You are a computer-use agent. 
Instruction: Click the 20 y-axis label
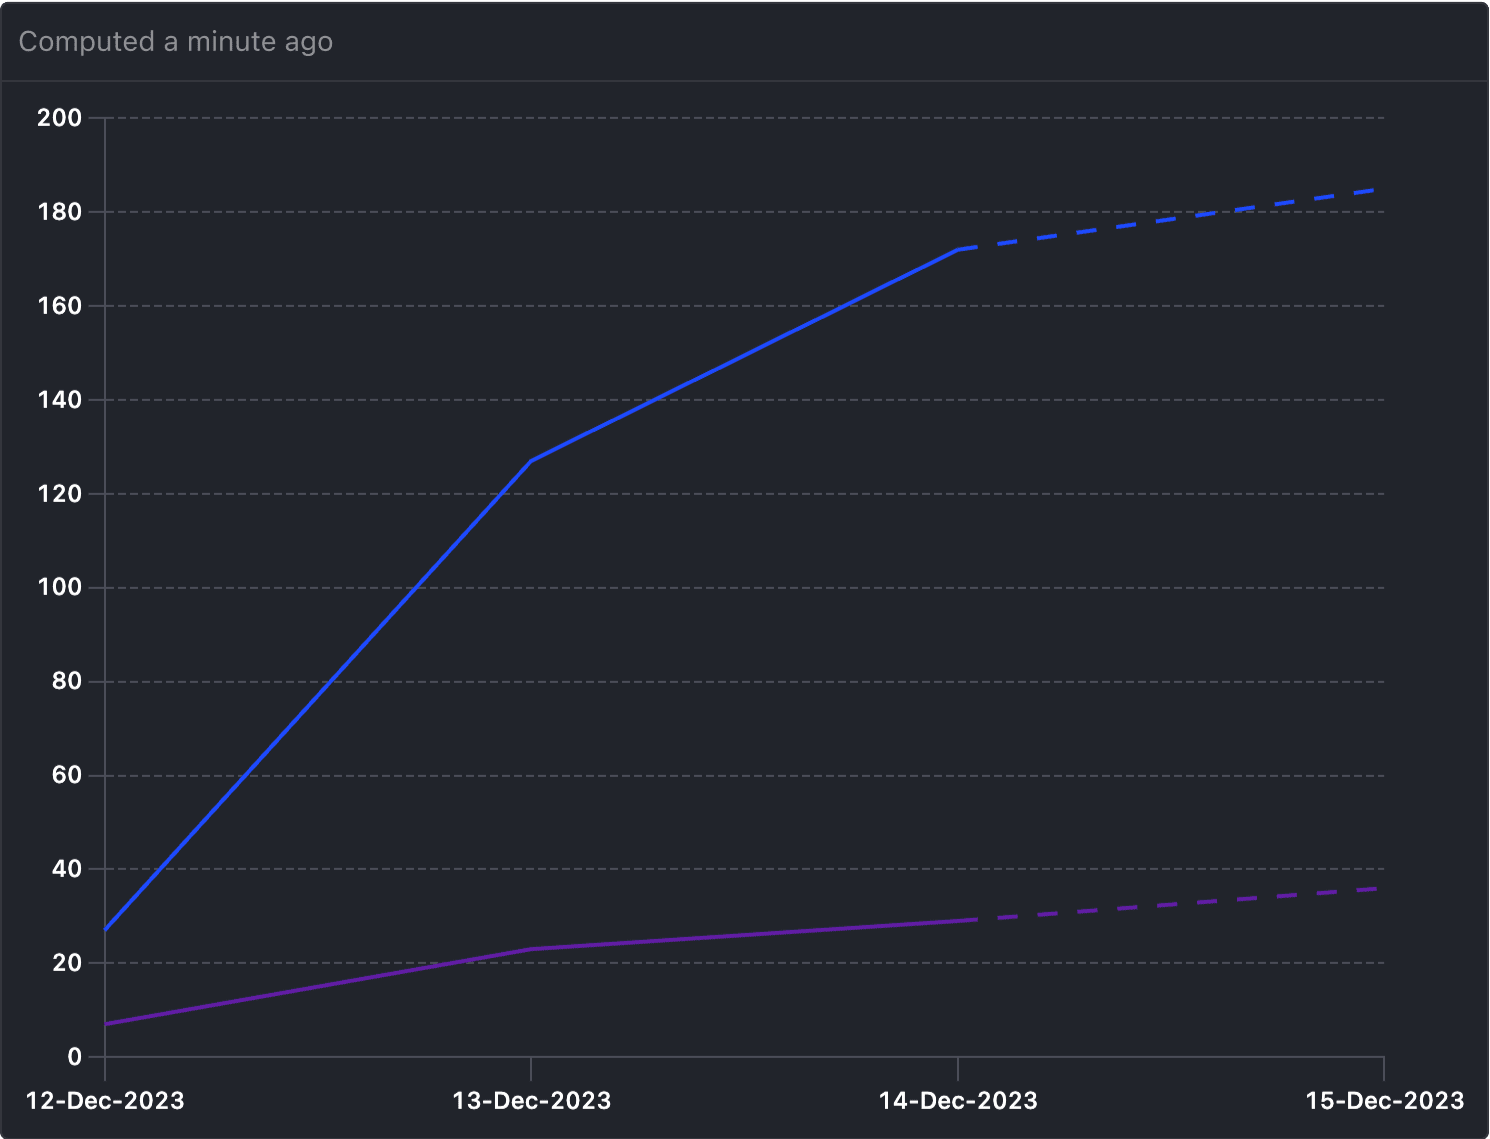tap(67, 963)
